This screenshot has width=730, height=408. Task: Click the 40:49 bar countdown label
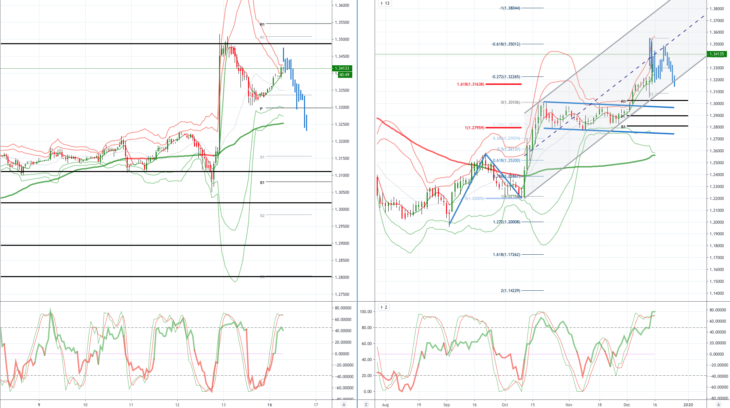pyautogui.click(x=344, y=75)
